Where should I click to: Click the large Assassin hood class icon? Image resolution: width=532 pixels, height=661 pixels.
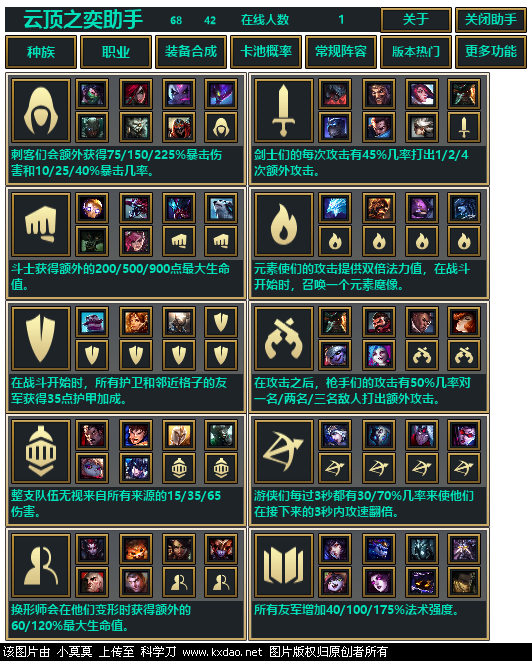click(41, 110)
